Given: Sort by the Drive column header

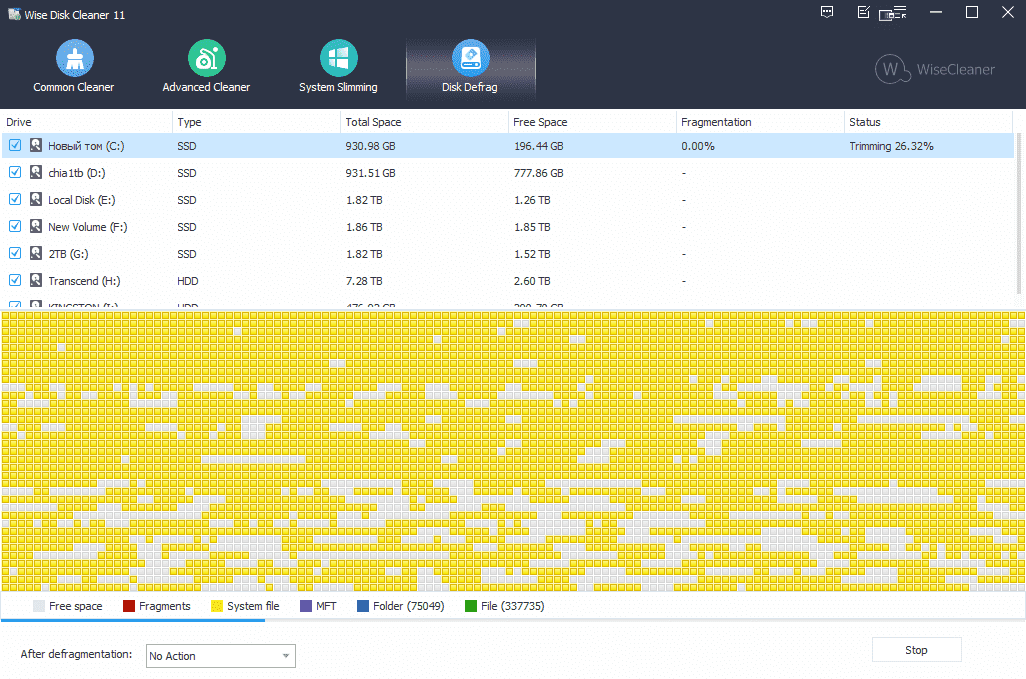Looking at the screenshot, I should coord(86,122).
